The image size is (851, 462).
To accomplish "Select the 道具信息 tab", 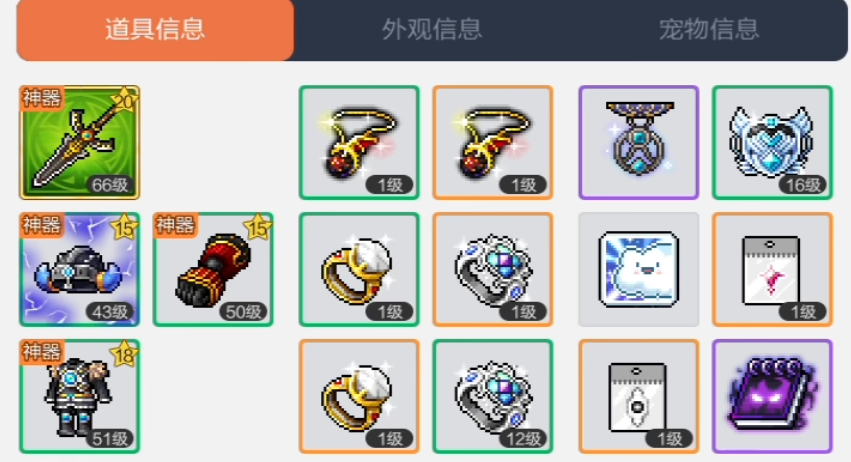I will (155, 29).
